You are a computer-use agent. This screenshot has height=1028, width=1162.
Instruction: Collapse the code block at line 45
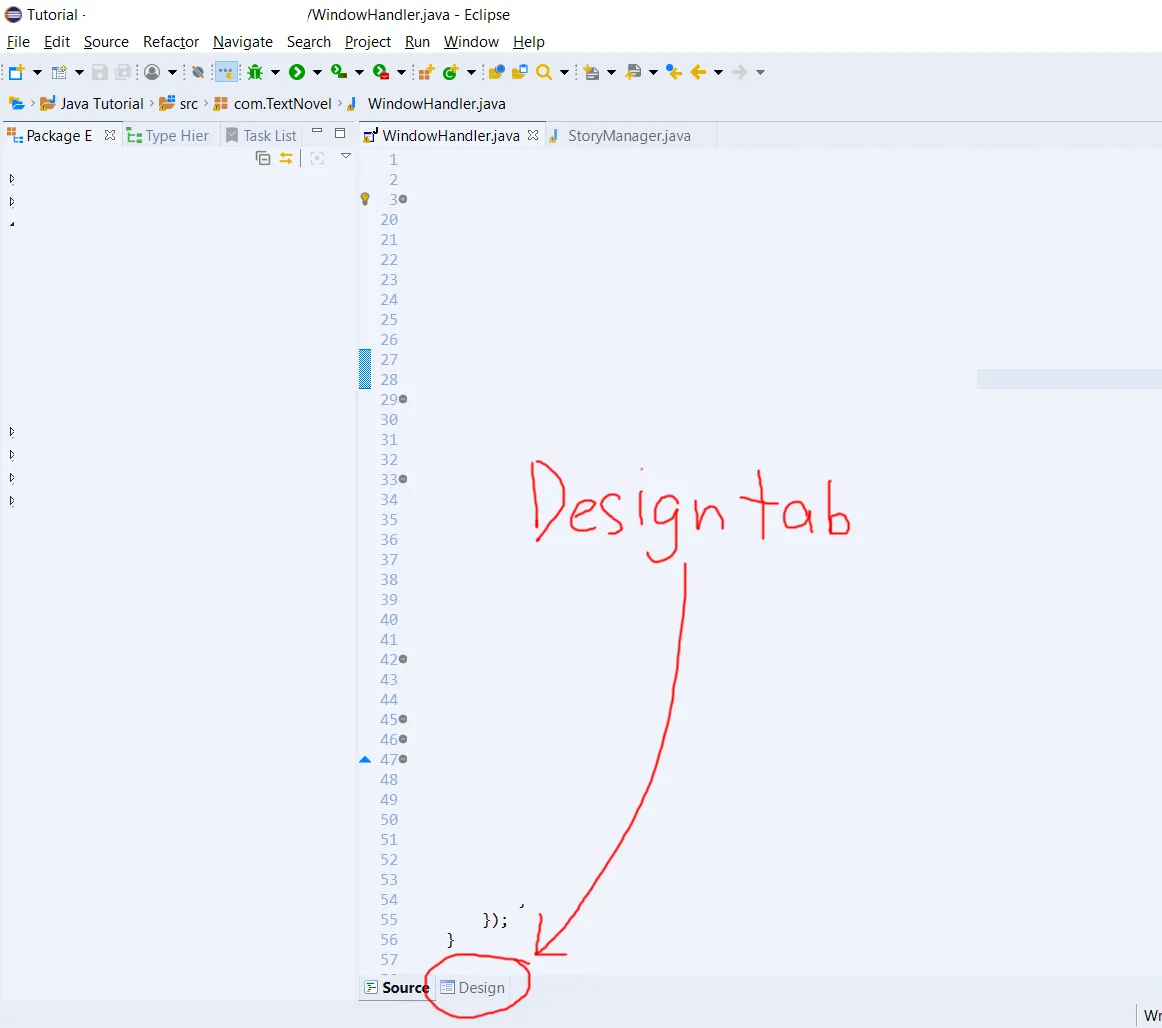click(x=403, y=720)
